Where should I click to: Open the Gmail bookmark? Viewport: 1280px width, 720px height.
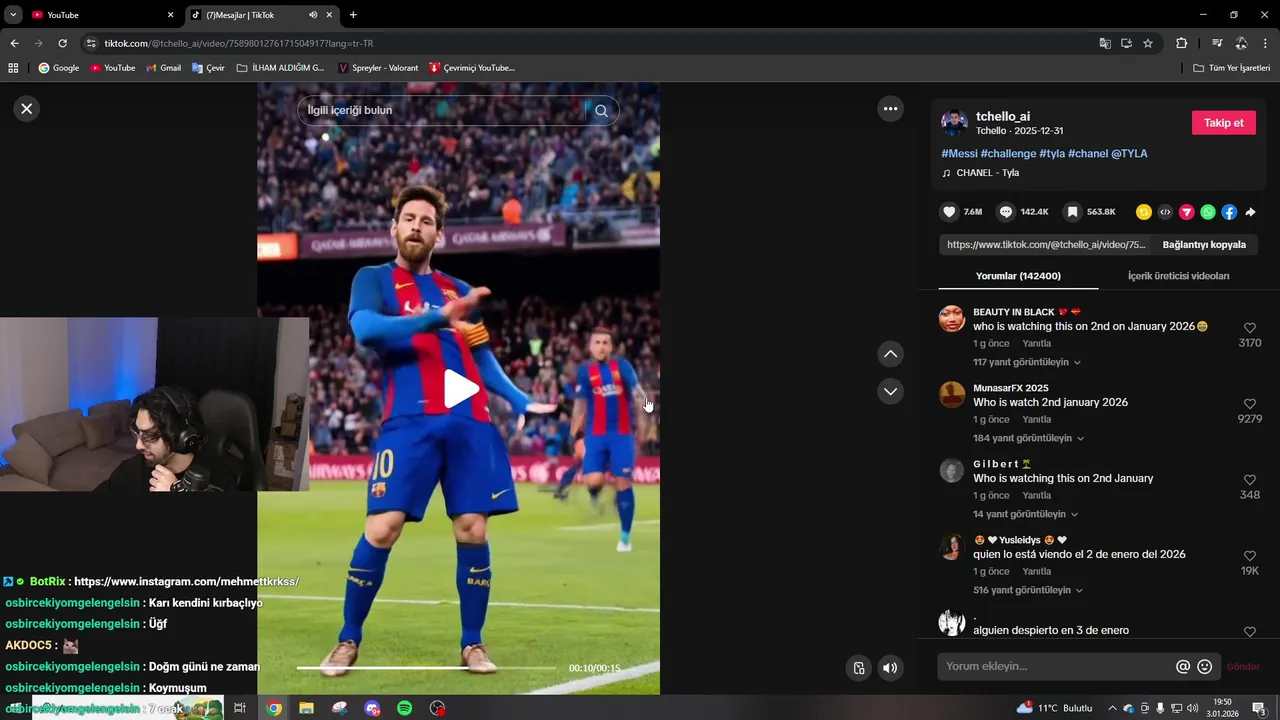point(164,68)
